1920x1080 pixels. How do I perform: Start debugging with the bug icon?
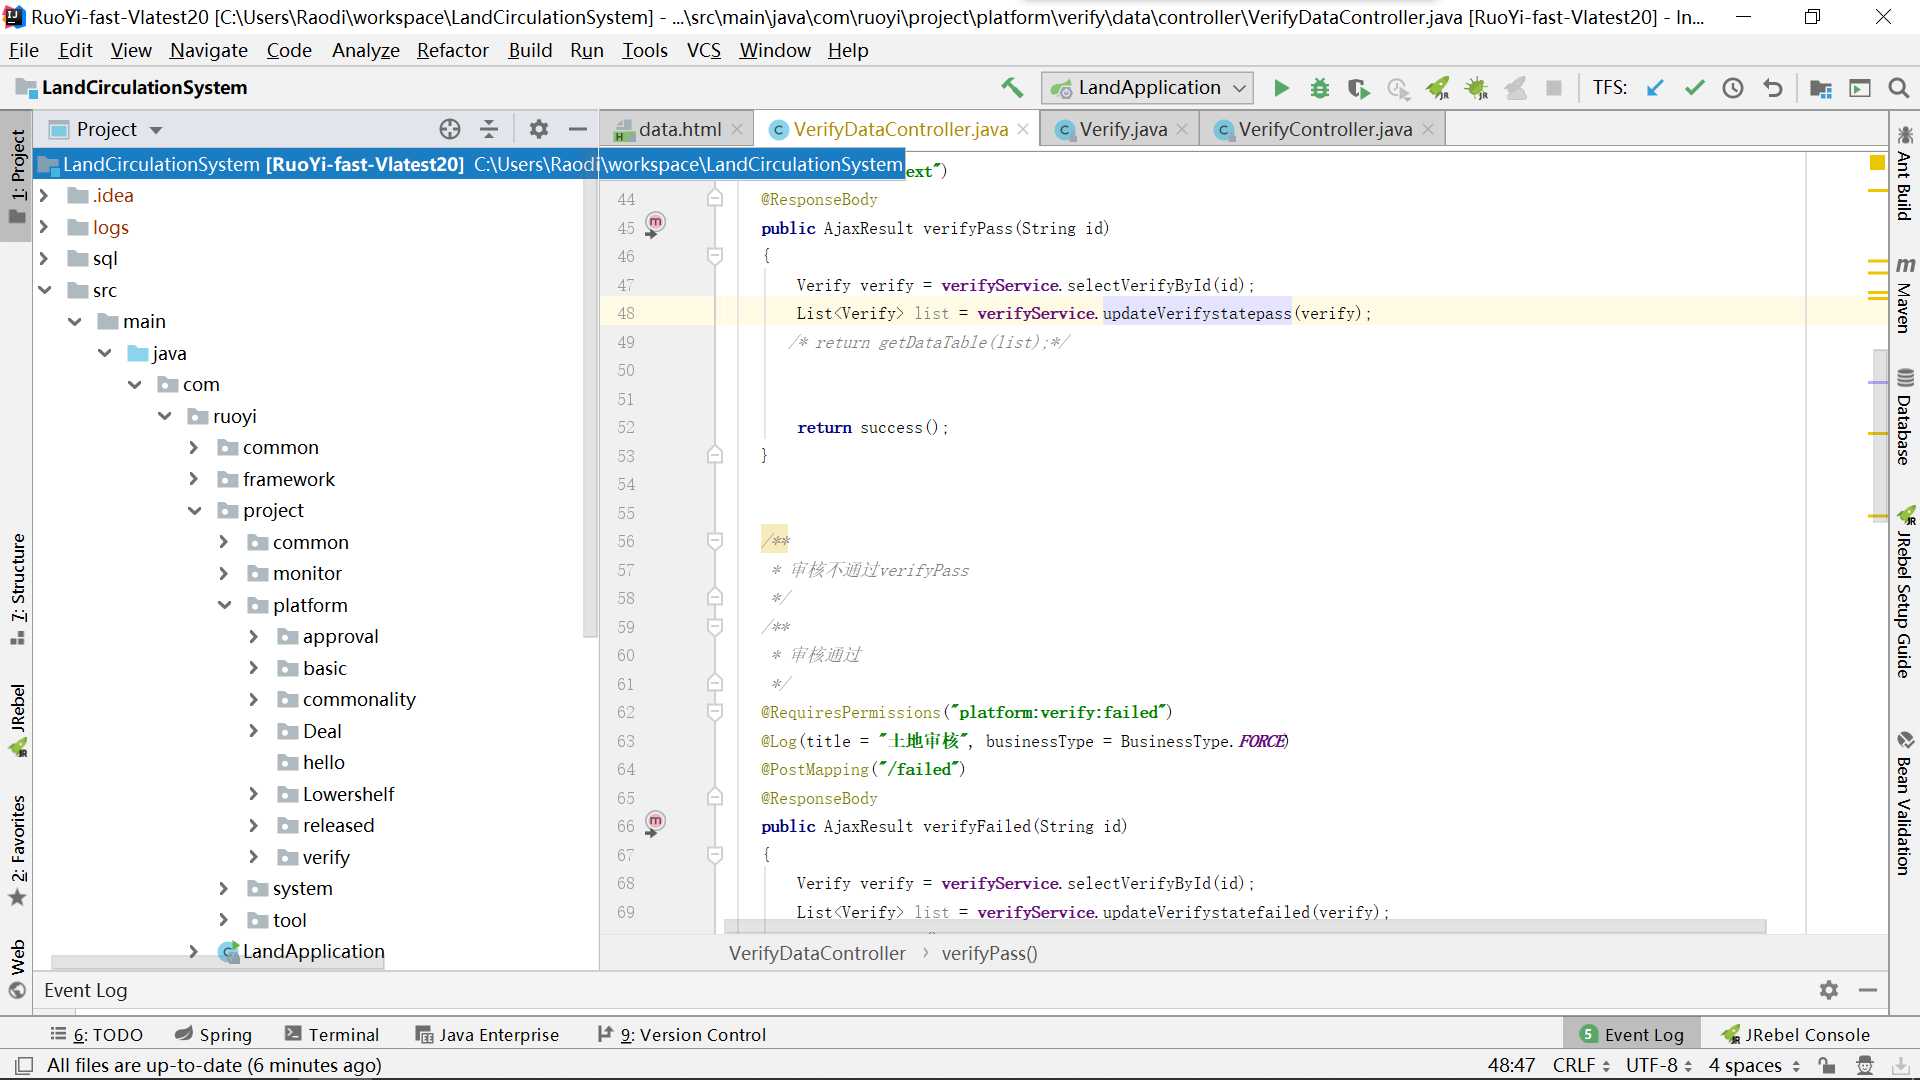click(x=1320, y=88)
